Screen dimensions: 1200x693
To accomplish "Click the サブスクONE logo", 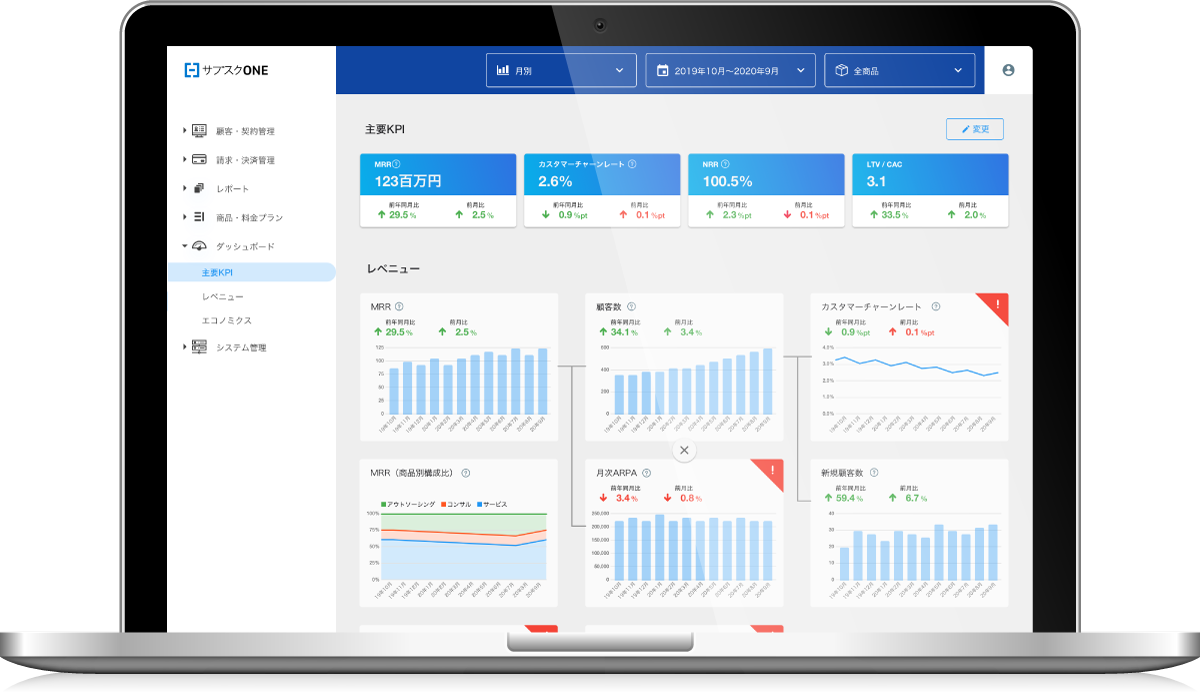I will [x=227, y=70].
